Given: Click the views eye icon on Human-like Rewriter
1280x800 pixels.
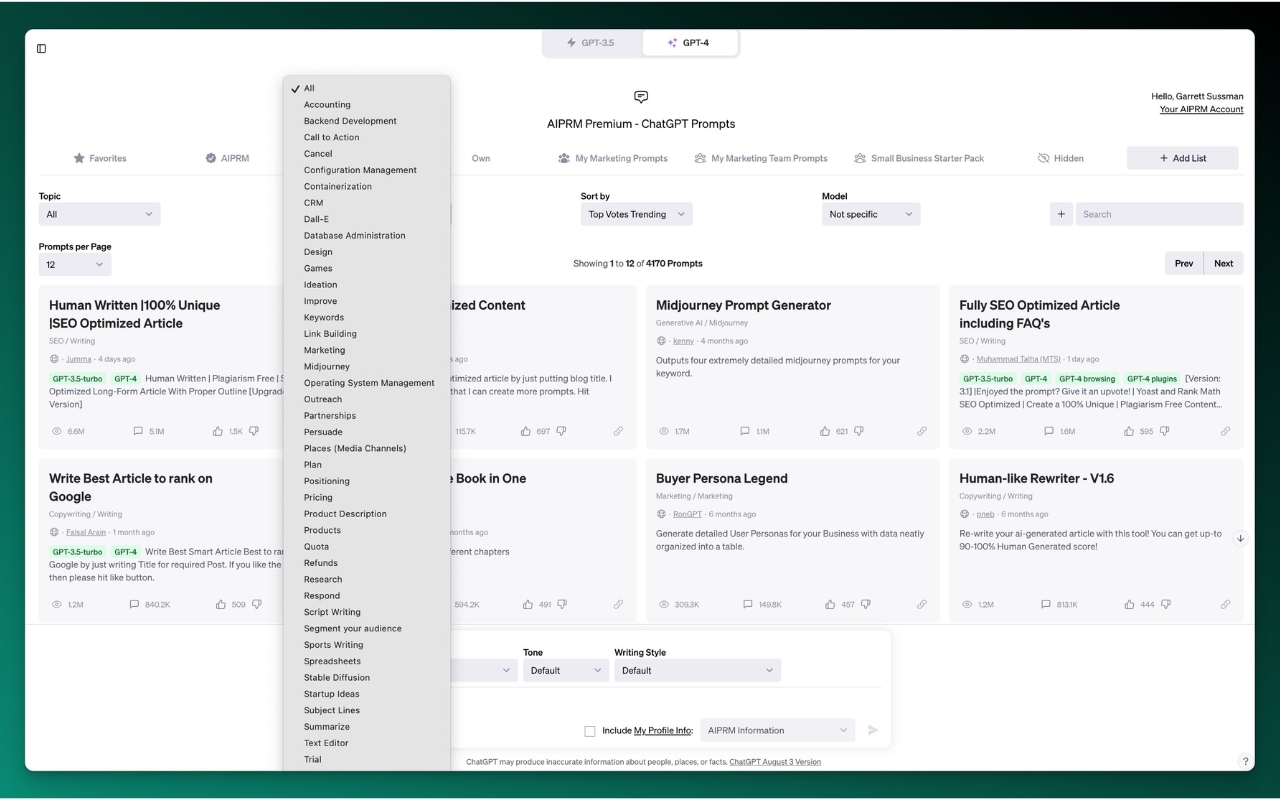Looking at the screenshot, I should pos(965,604).
